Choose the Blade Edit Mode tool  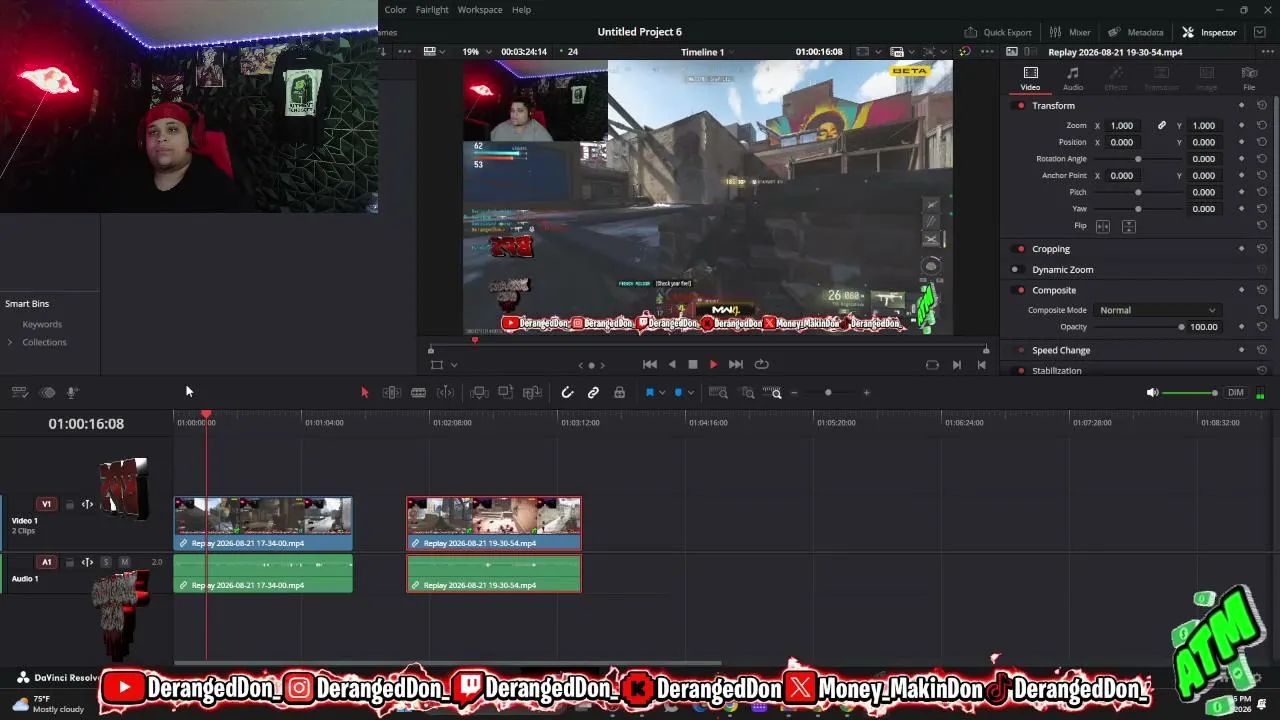coord(419,393)
